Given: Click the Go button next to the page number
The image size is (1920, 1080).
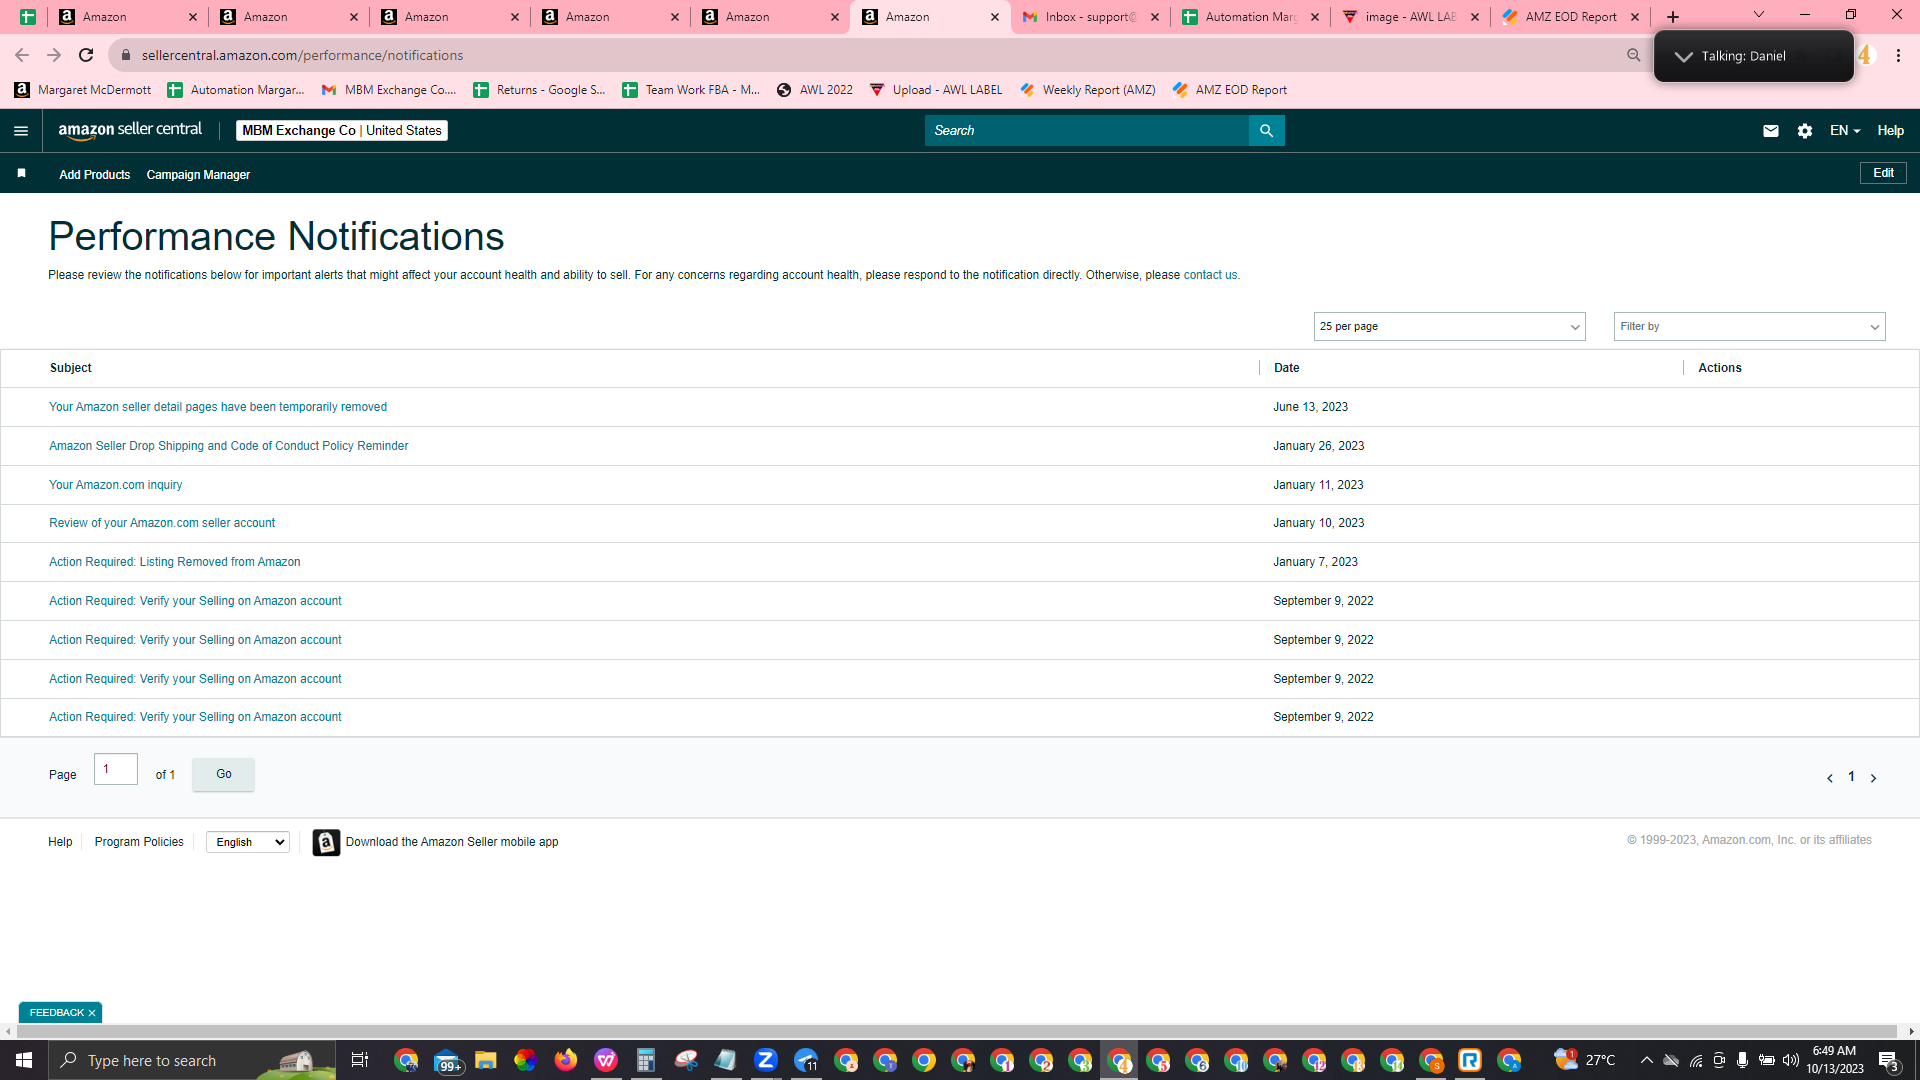Looking at the screenshot, I should coord(223,774).
